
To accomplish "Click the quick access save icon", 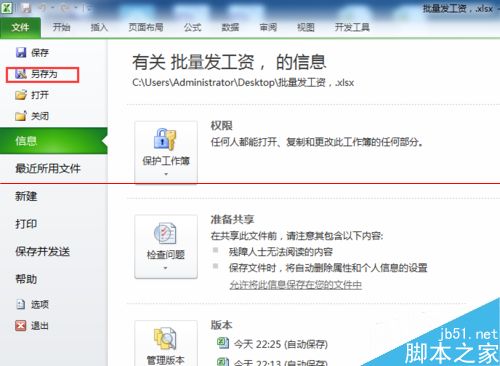I will pyautogui.click(x=26, y=8).
